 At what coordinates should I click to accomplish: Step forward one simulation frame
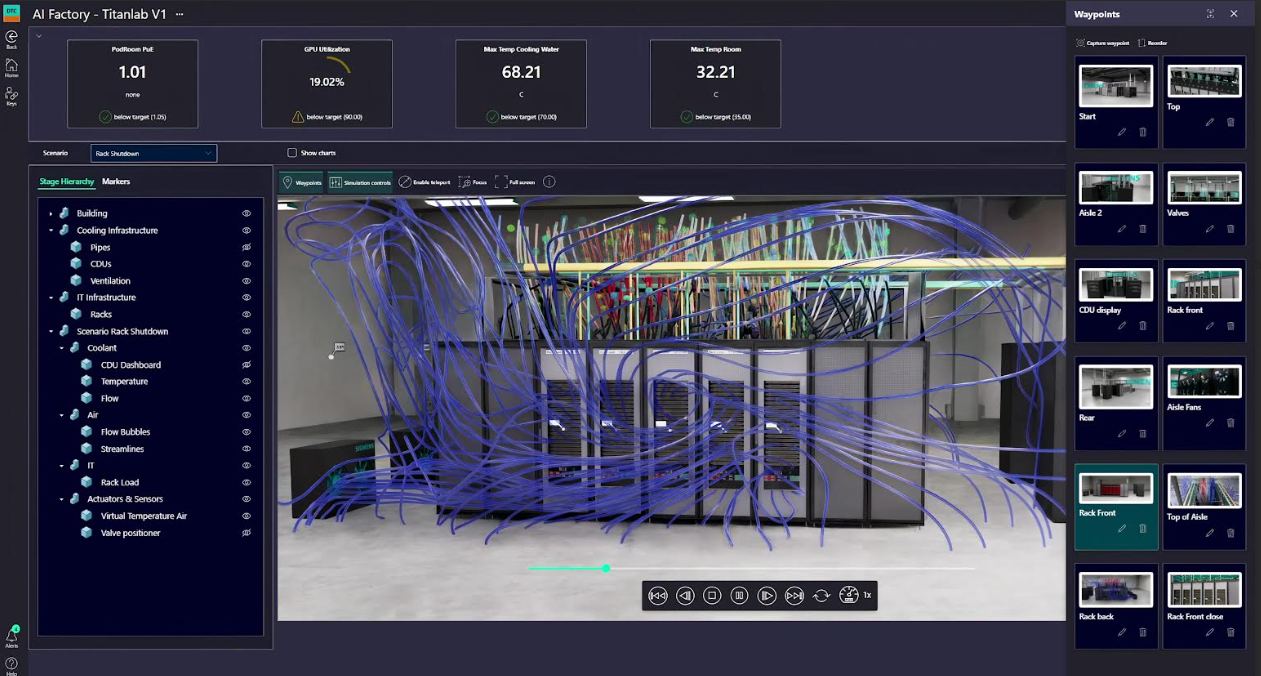(767, 595)
